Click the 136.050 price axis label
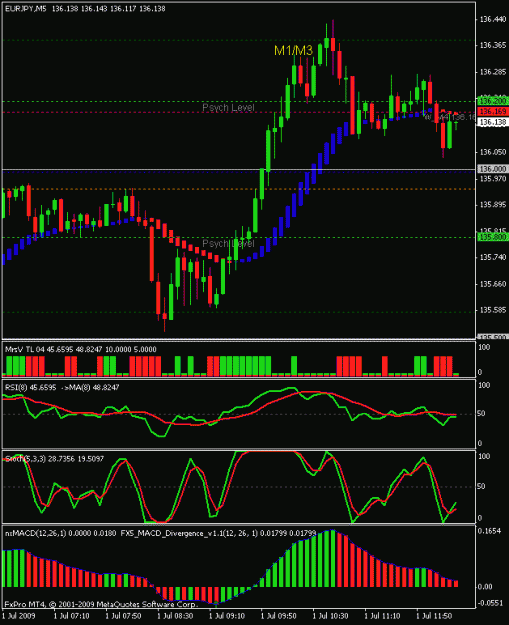The image size is (509, 625). click(x=493, y=152)
